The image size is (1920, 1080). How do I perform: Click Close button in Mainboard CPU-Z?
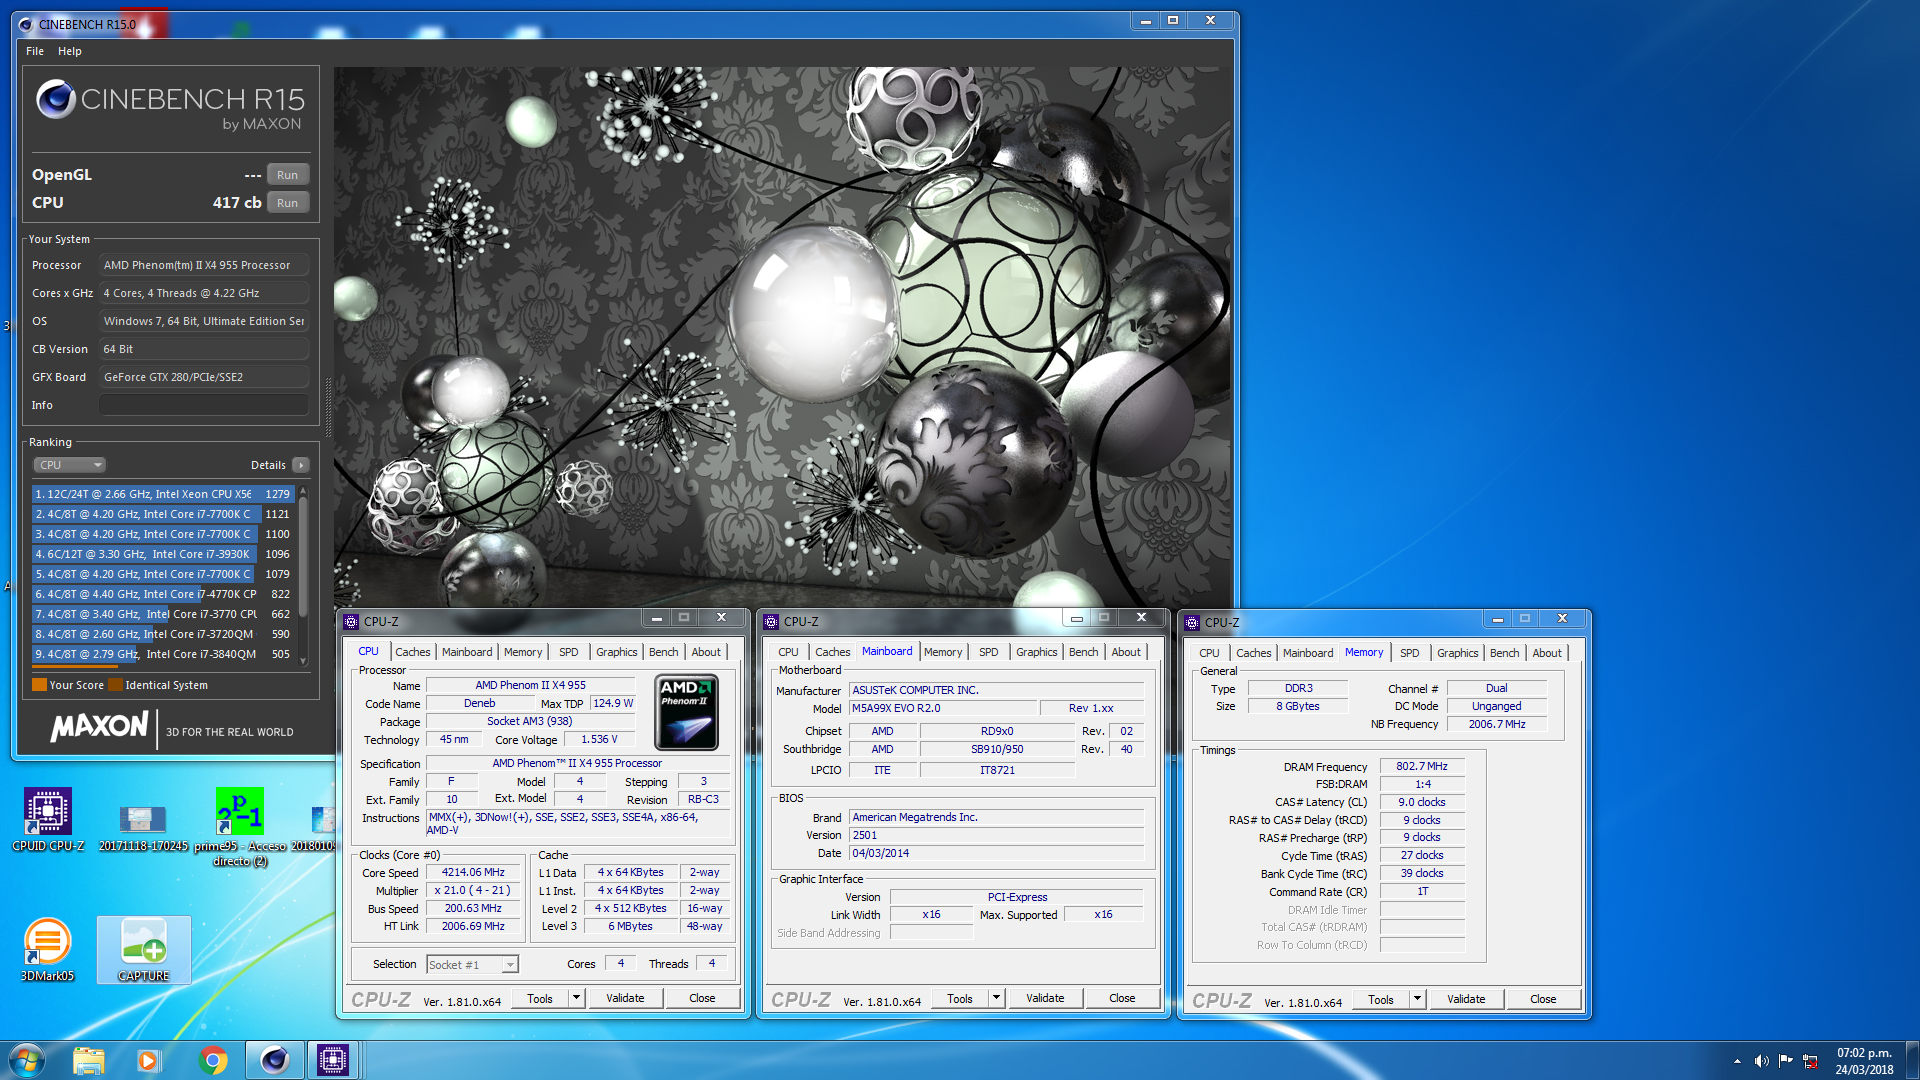tap(1122, 998)
